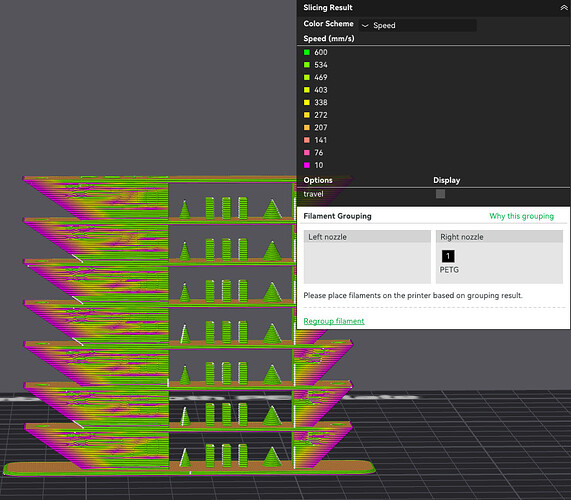Click the 76 speed pink swatch
The height and width of the screenshot is (500, 571).
tap(307, 153)
